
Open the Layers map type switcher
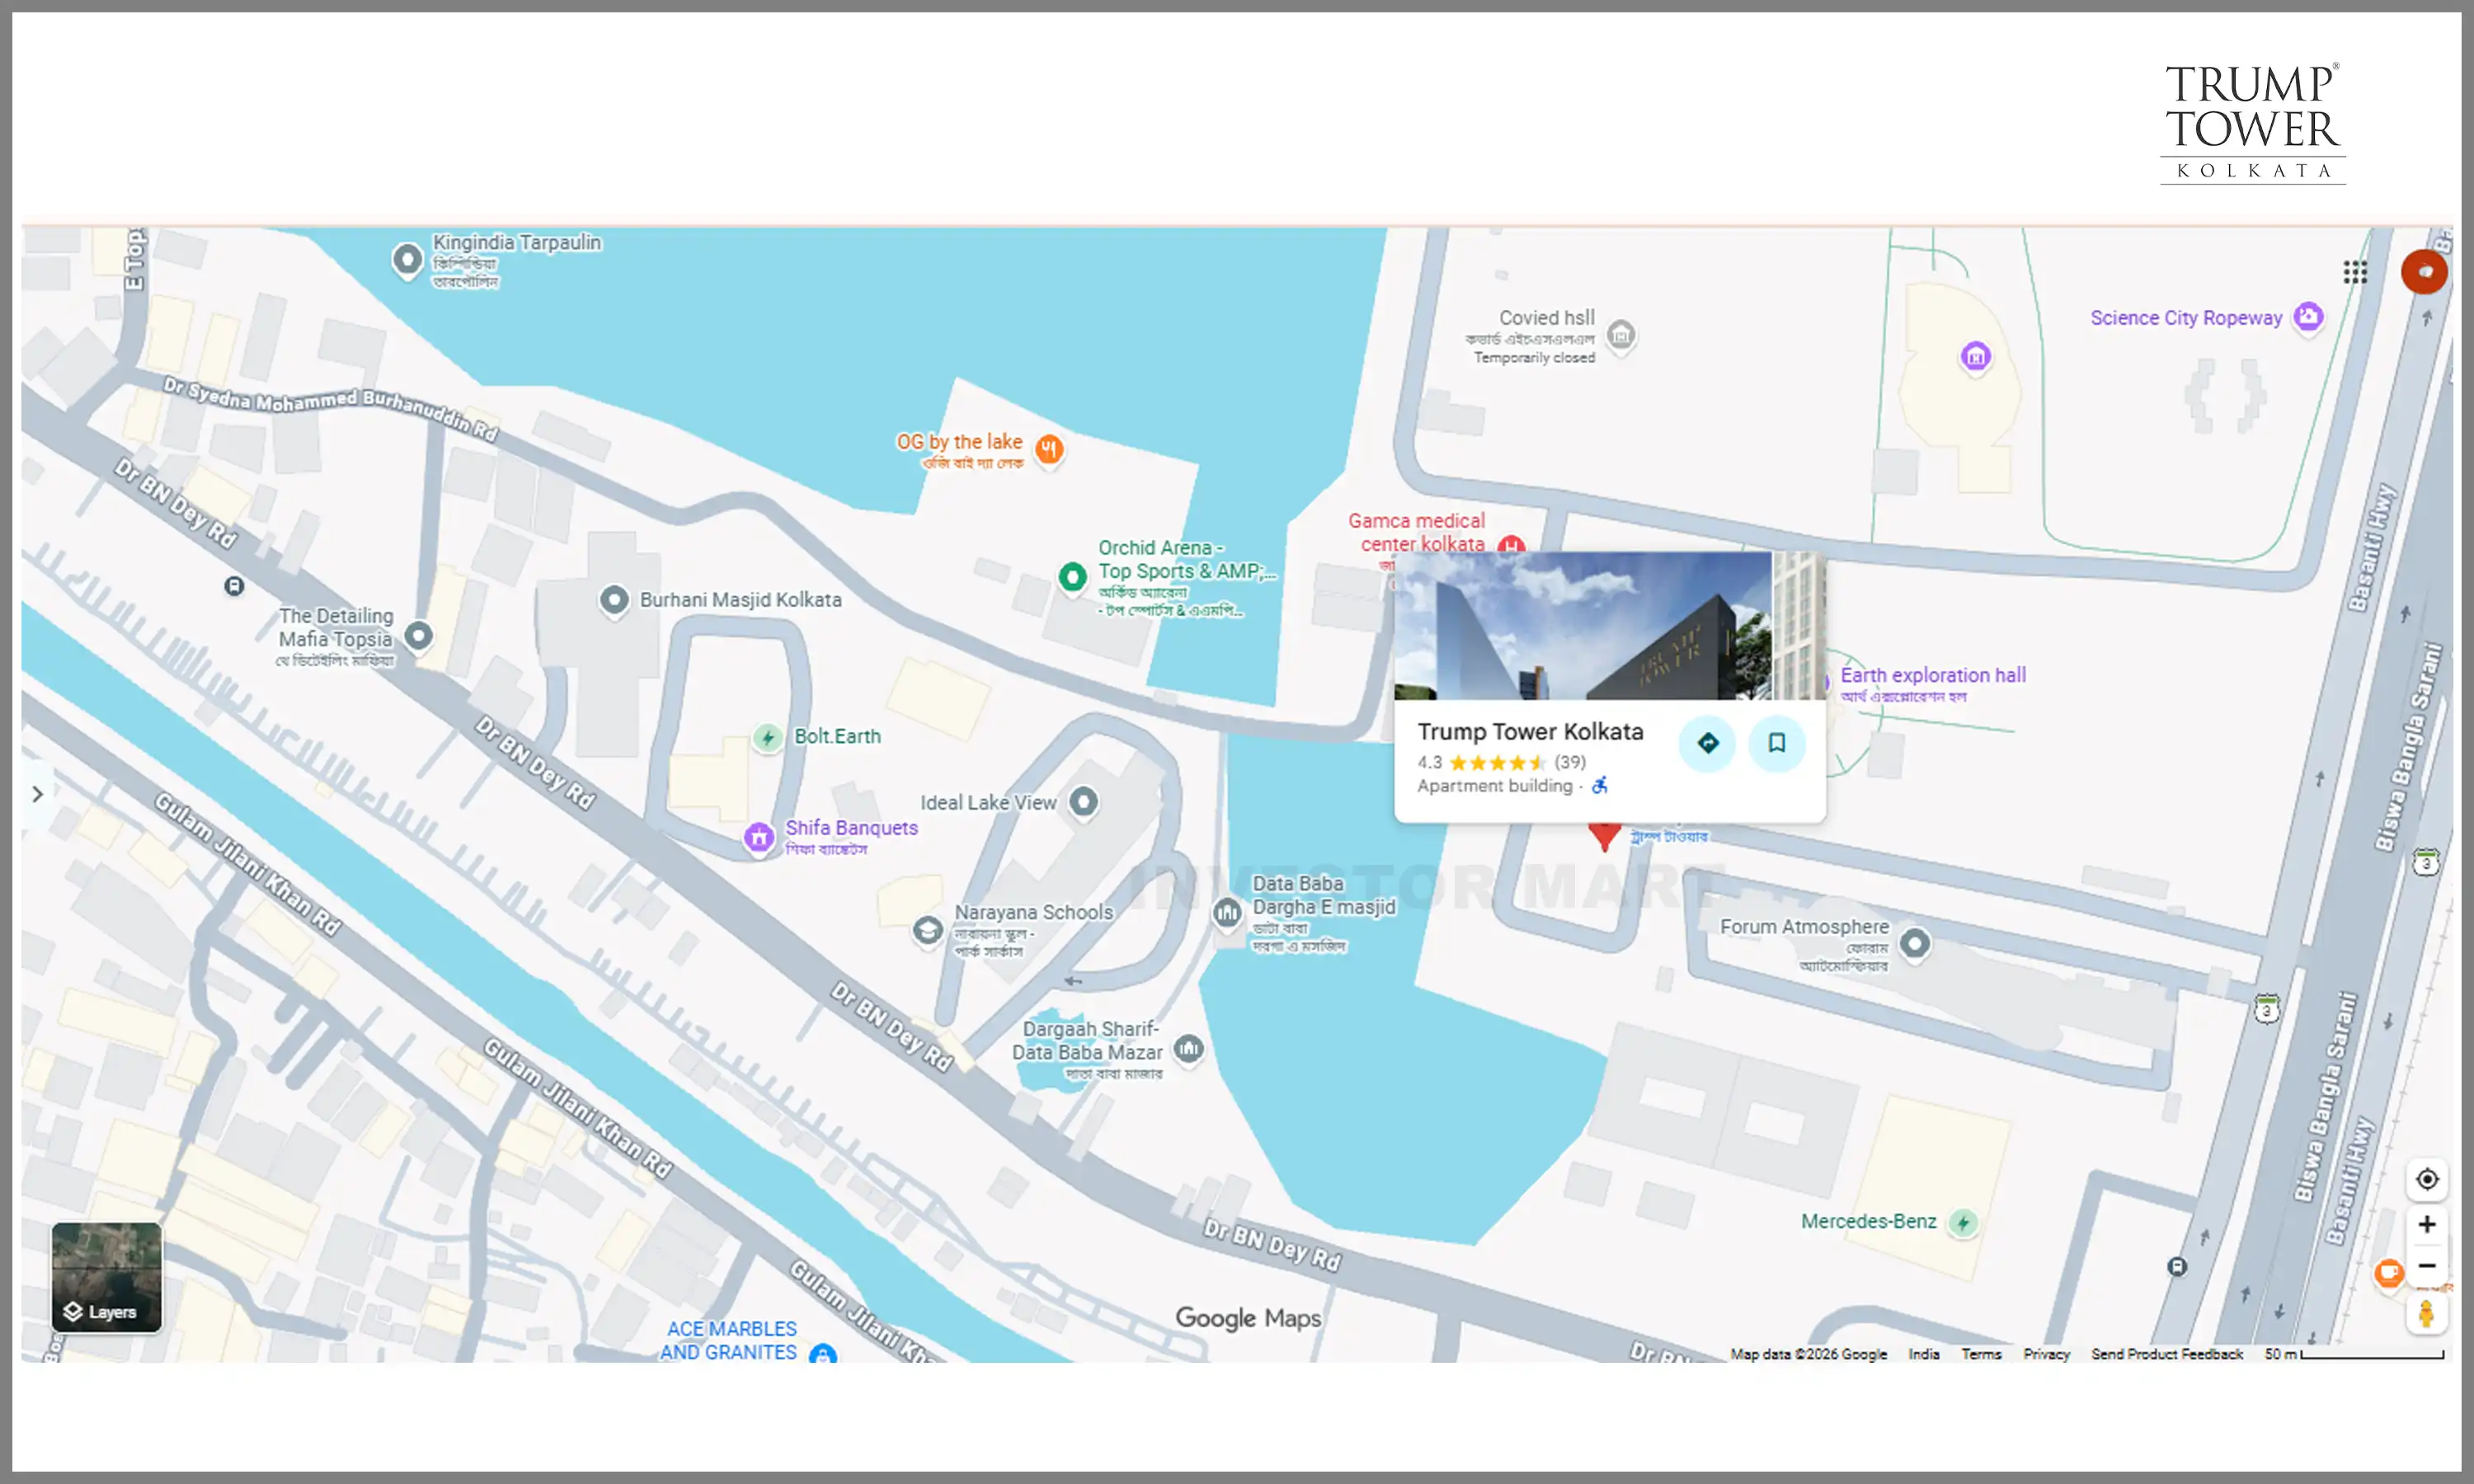(x=106, y=1277)
